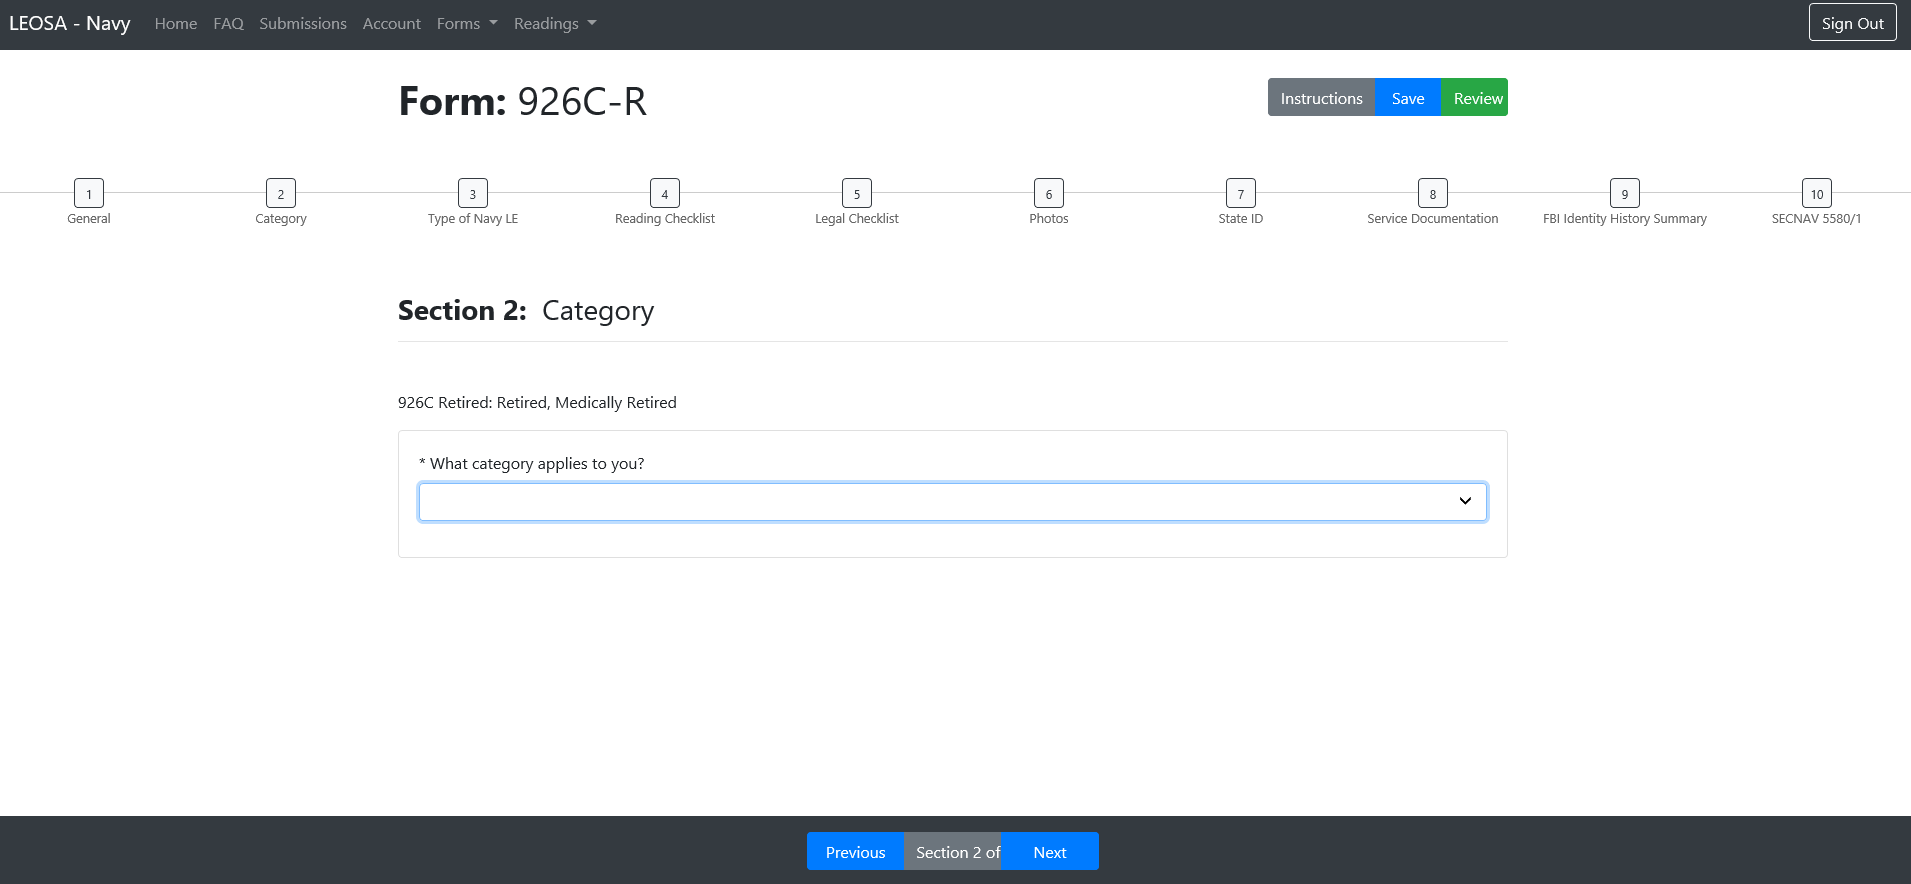Open step 9 FBI Identity History Summary

click(x=1625, y=194)
